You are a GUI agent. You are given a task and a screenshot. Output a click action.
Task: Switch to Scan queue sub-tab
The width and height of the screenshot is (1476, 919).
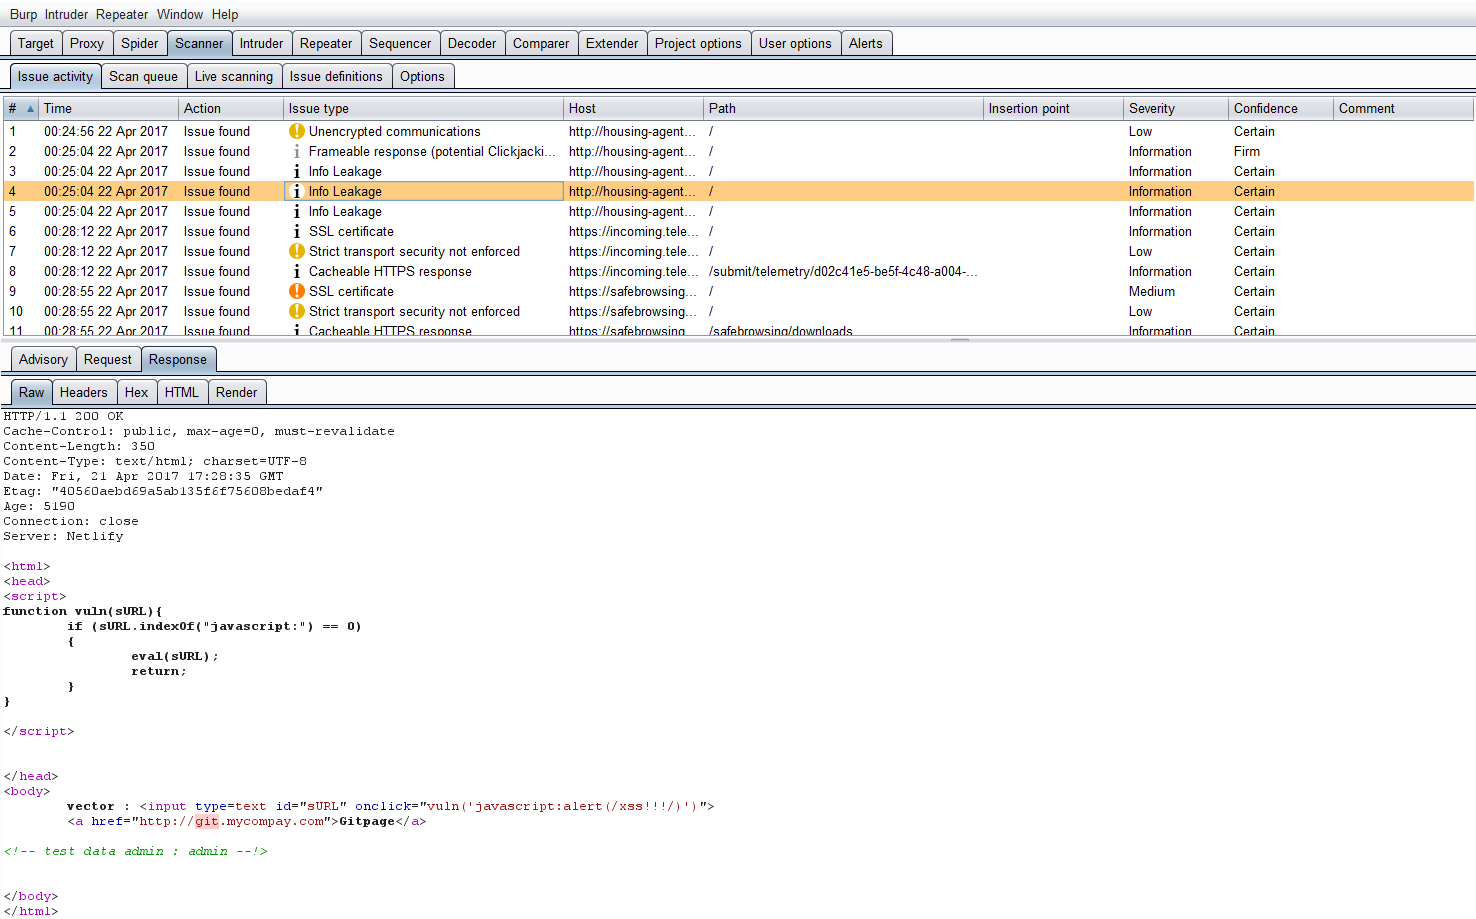143,76
